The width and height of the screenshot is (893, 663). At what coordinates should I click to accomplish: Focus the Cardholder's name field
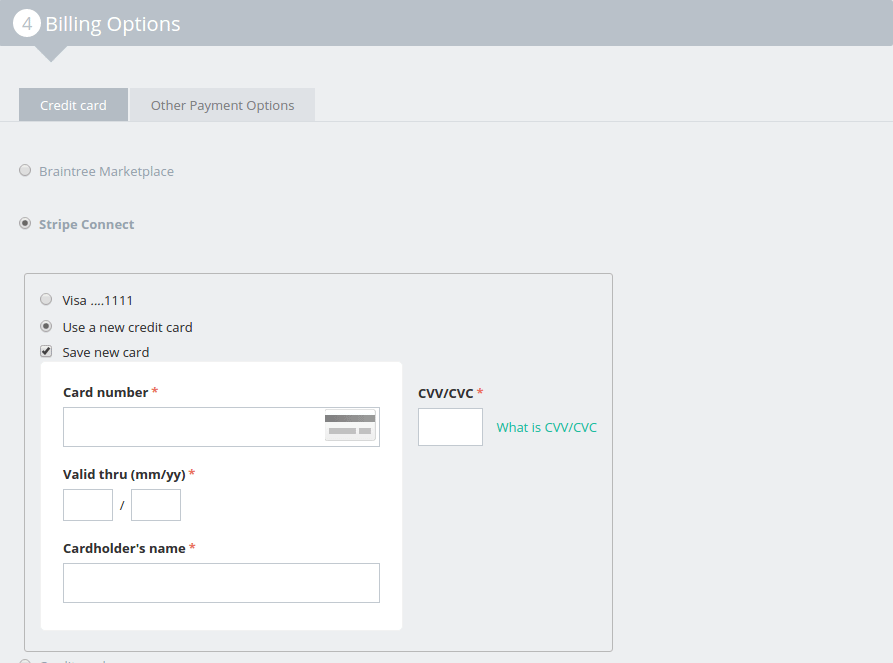[x=221, y=583]
